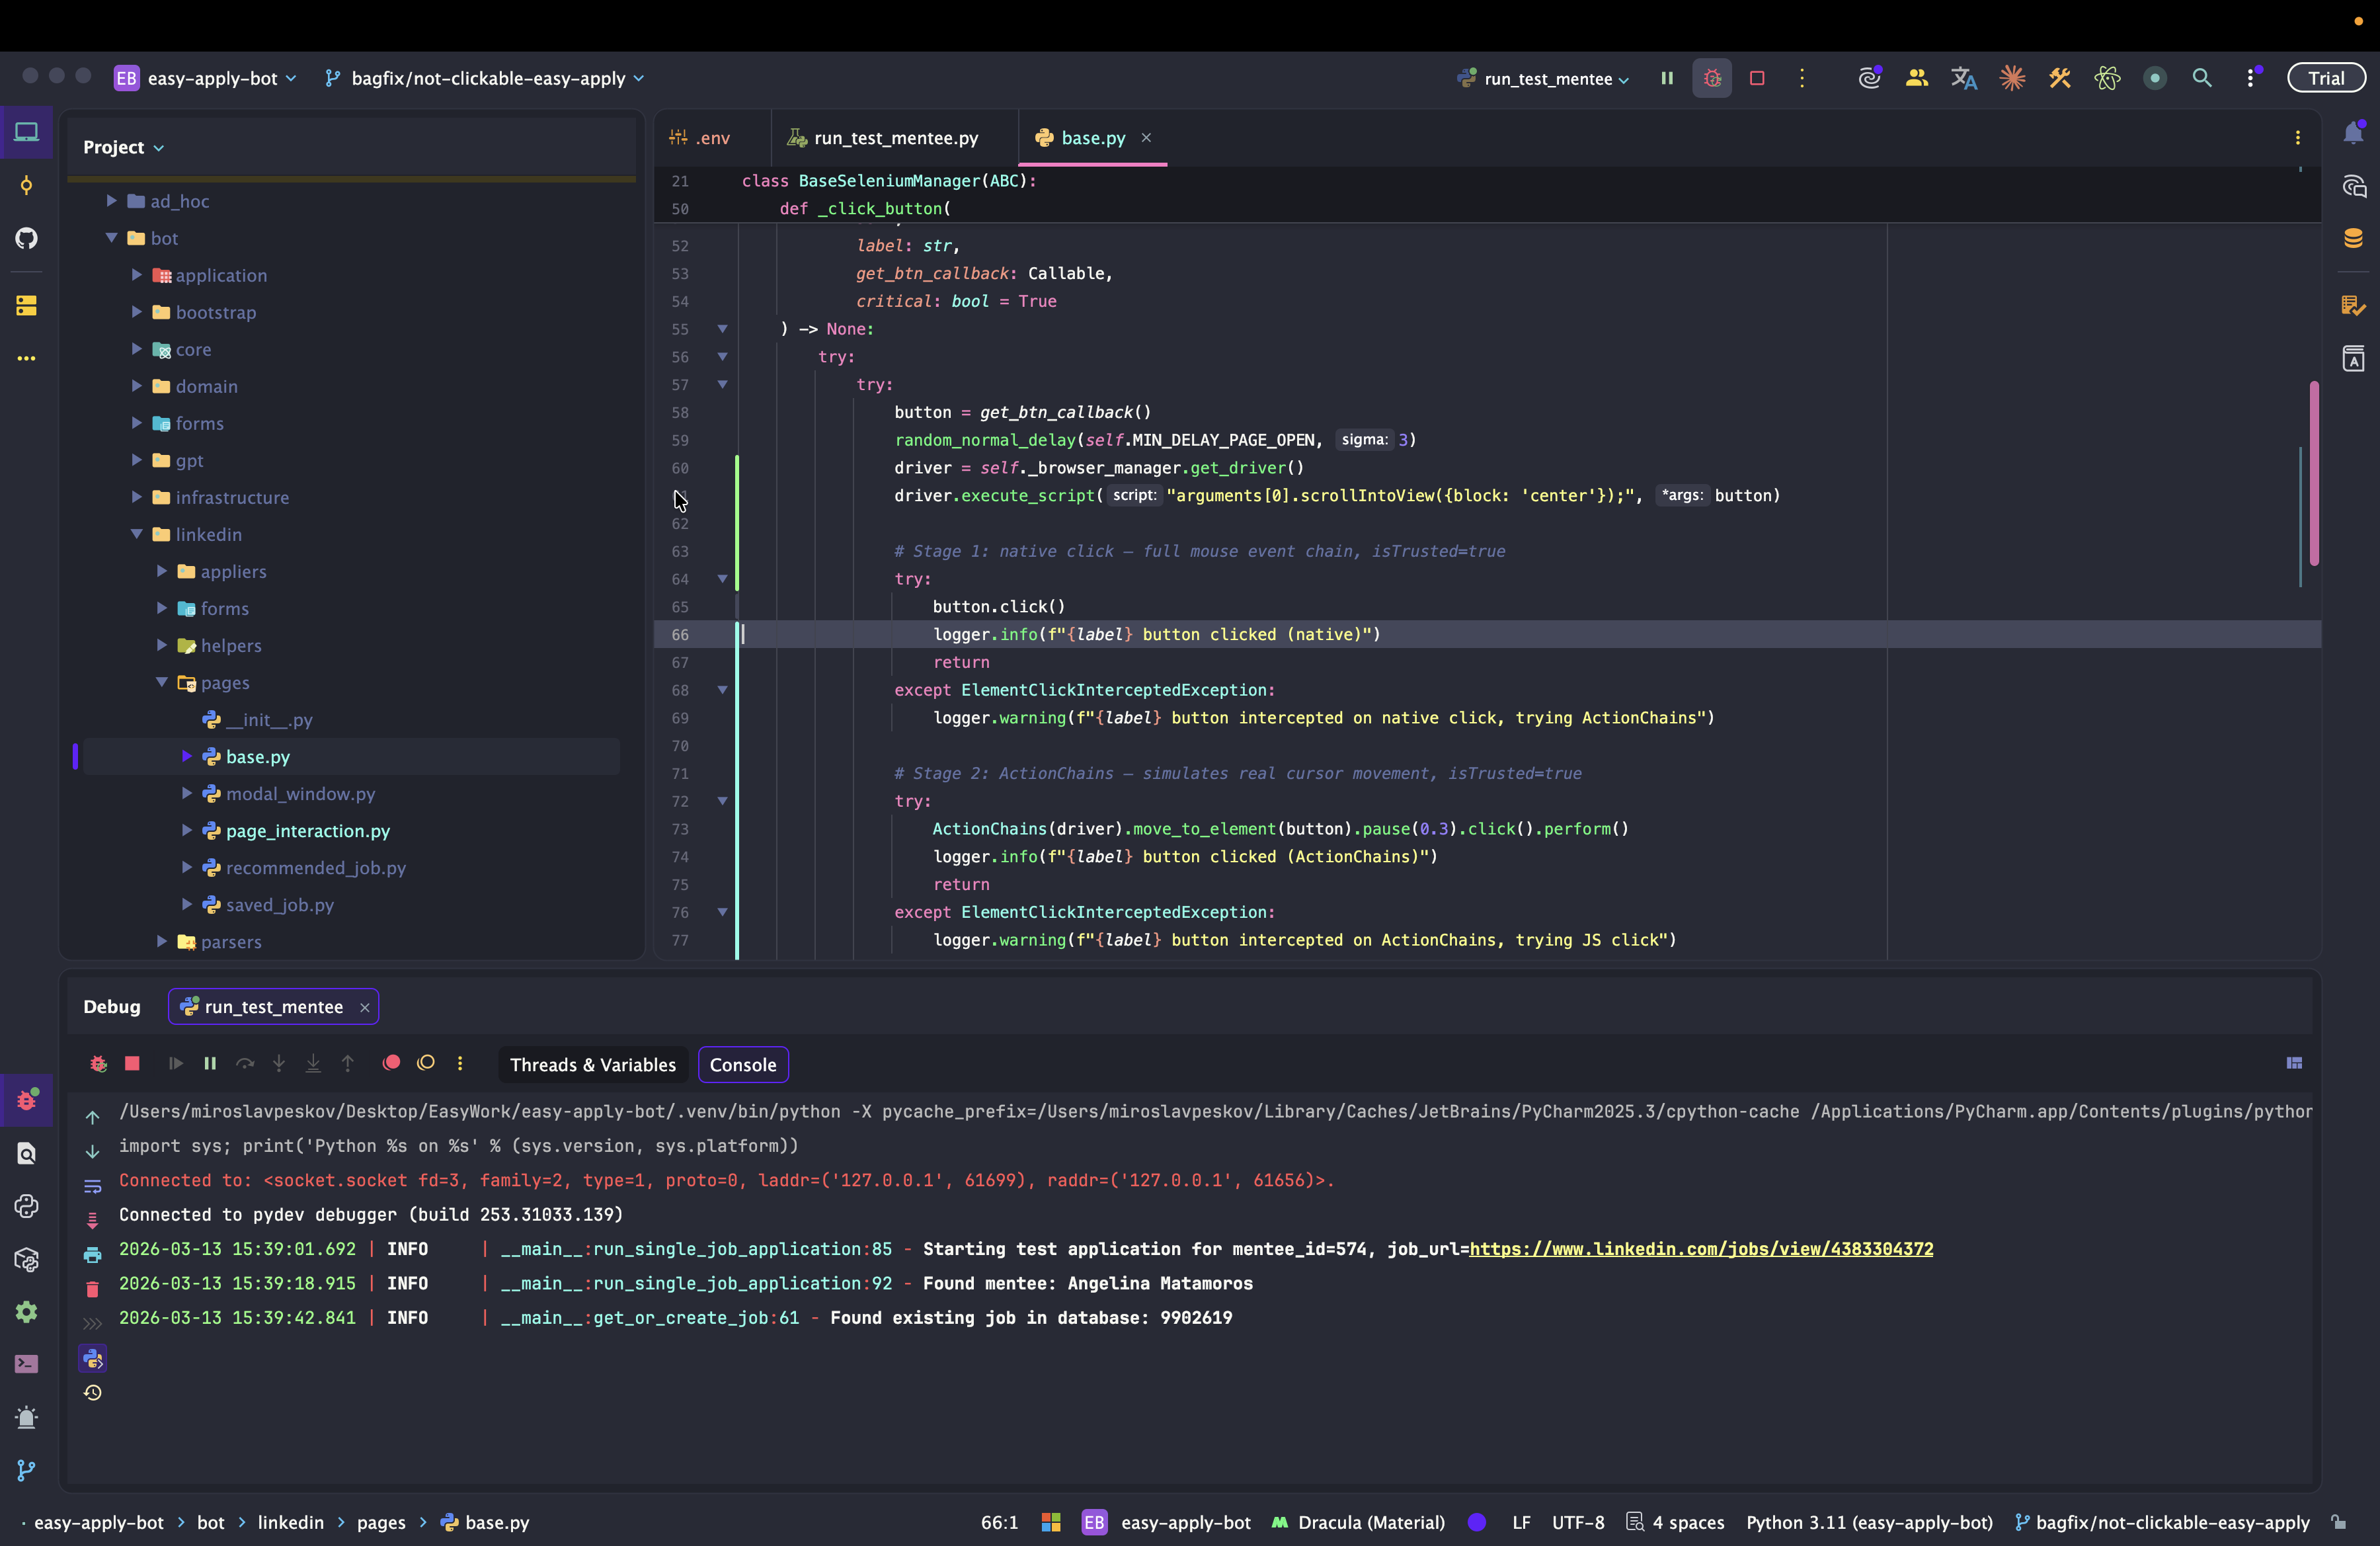This screenshot has height=1546, width=2380.
Task: Open Terminal tool window icon
Action: 27,1364
